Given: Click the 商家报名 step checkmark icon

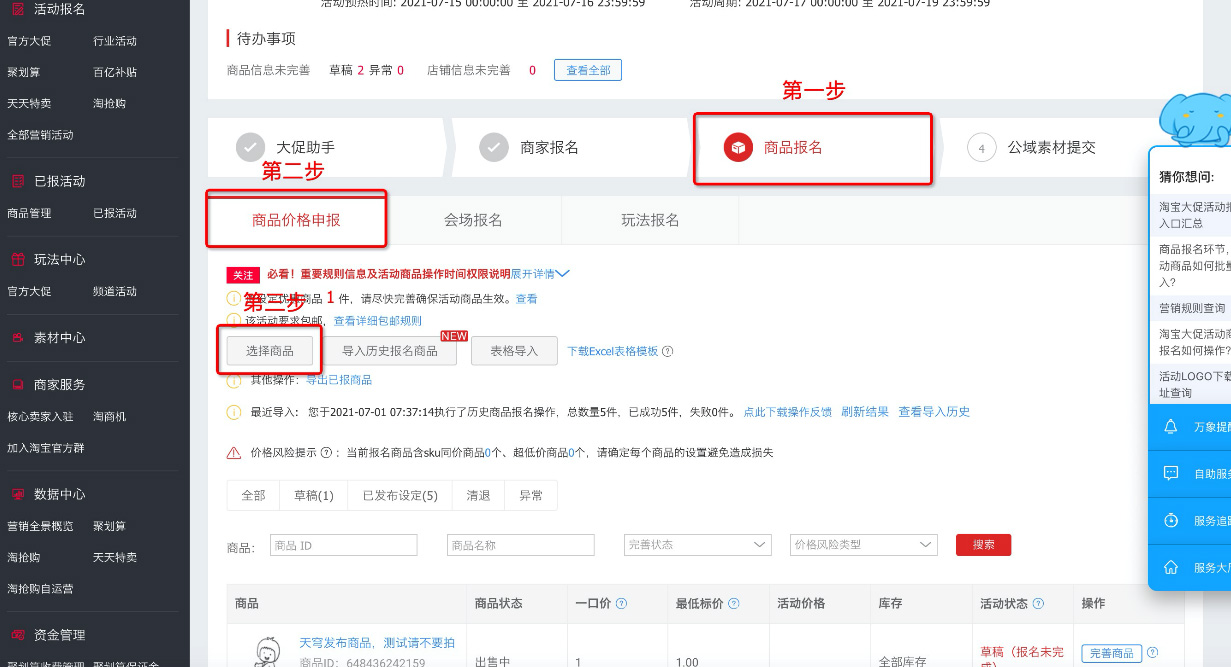Looking at the screenshot, I should (x=494, y=147).
